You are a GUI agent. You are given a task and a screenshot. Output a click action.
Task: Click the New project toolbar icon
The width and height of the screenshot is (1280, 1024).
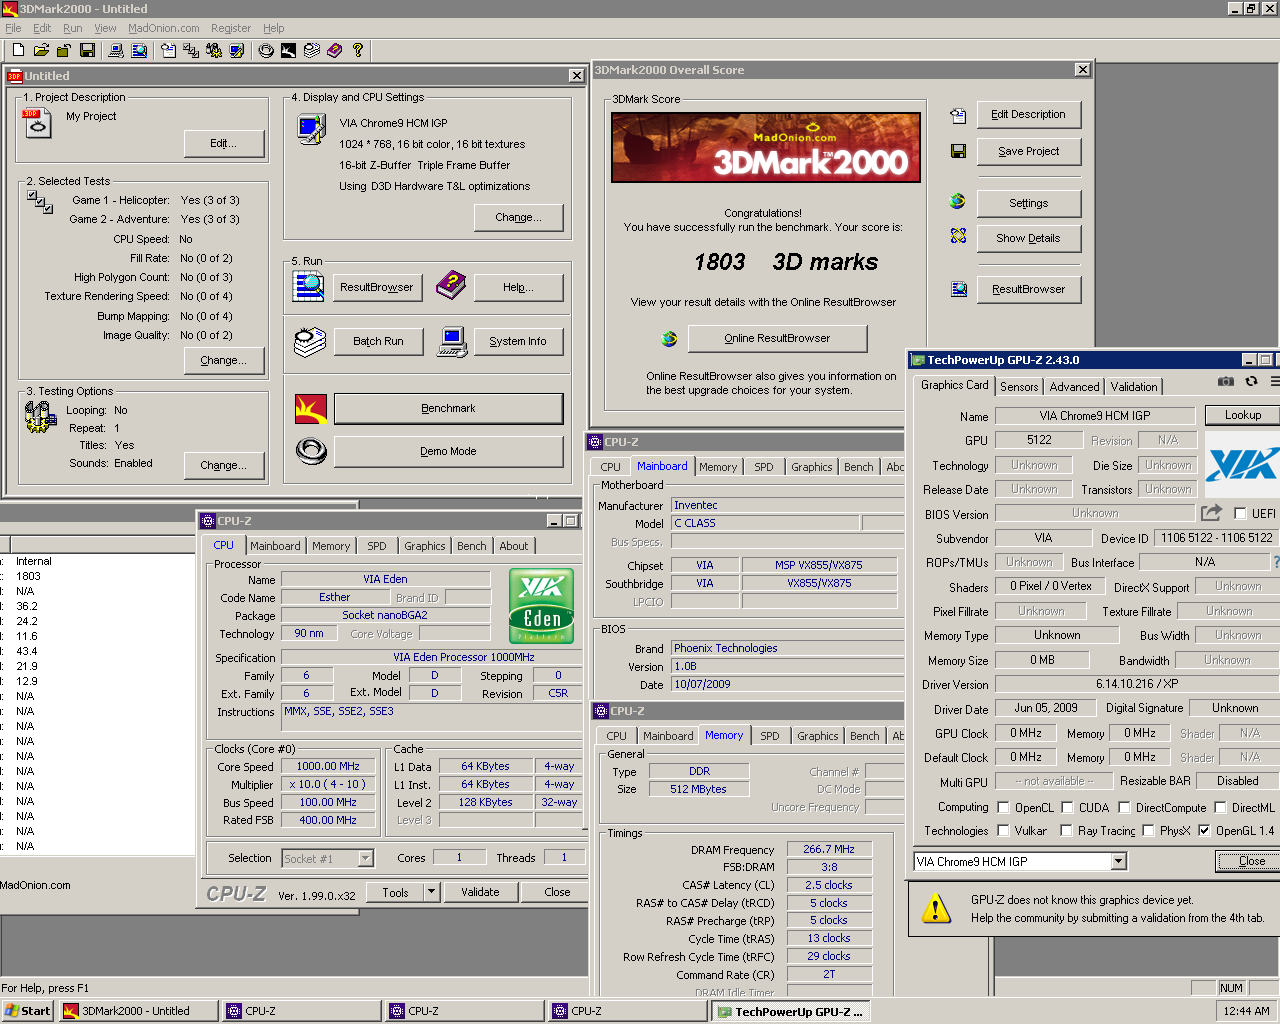(18, 50)
